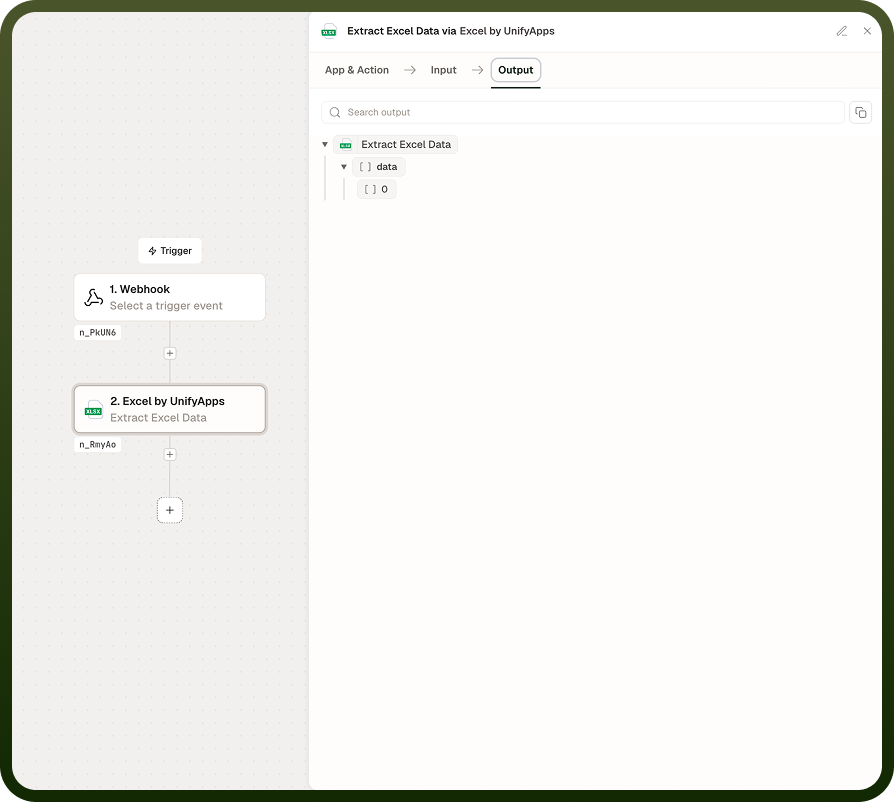
Task: Select the Output tab
Action: (x=515, y=70)
